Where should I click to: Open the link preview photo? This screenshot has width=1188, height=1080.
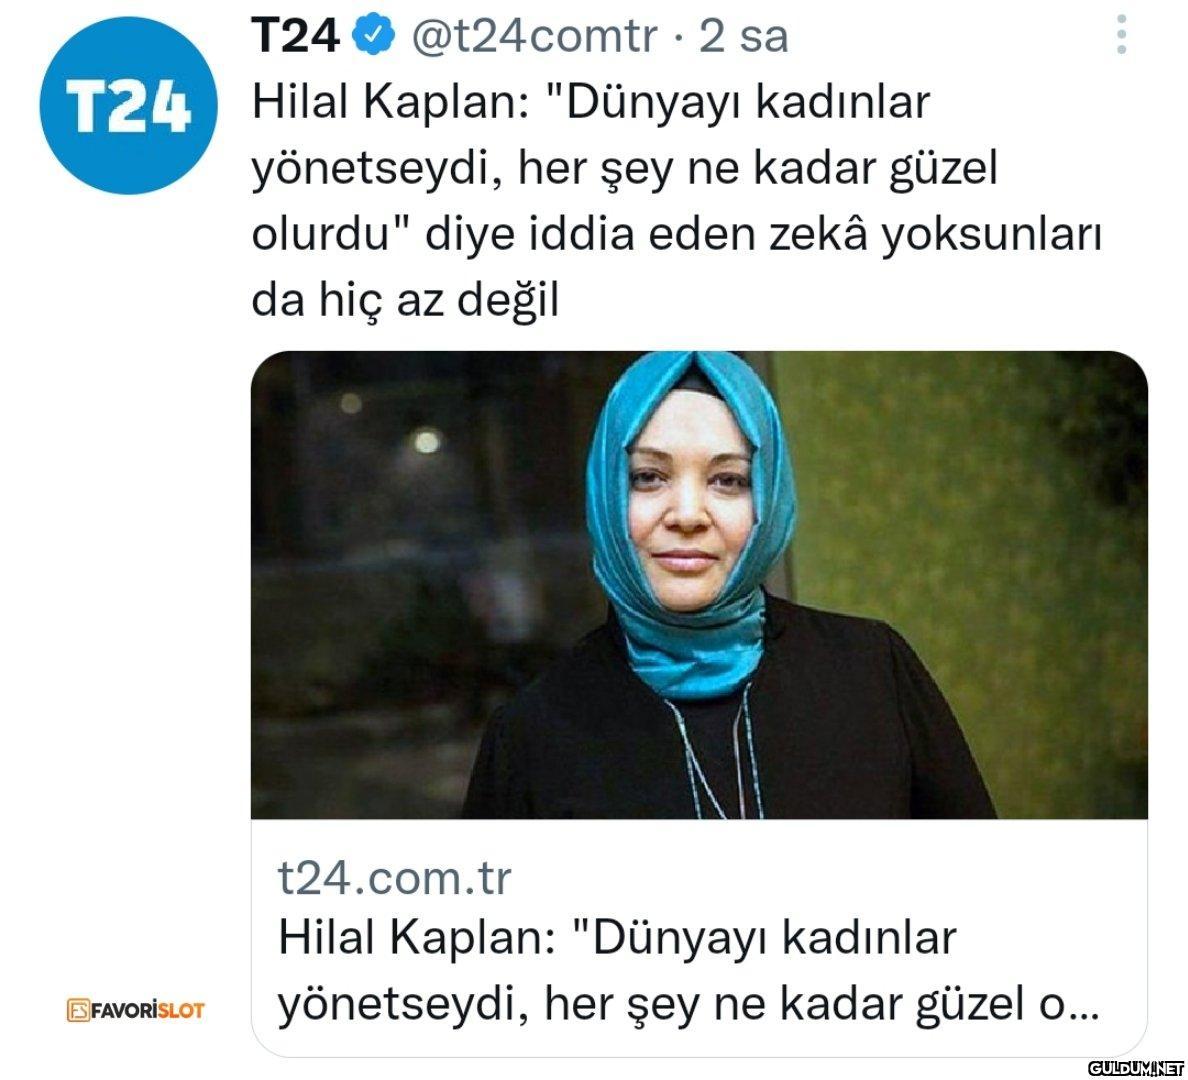pyautogui.click(x=699, y=584)
